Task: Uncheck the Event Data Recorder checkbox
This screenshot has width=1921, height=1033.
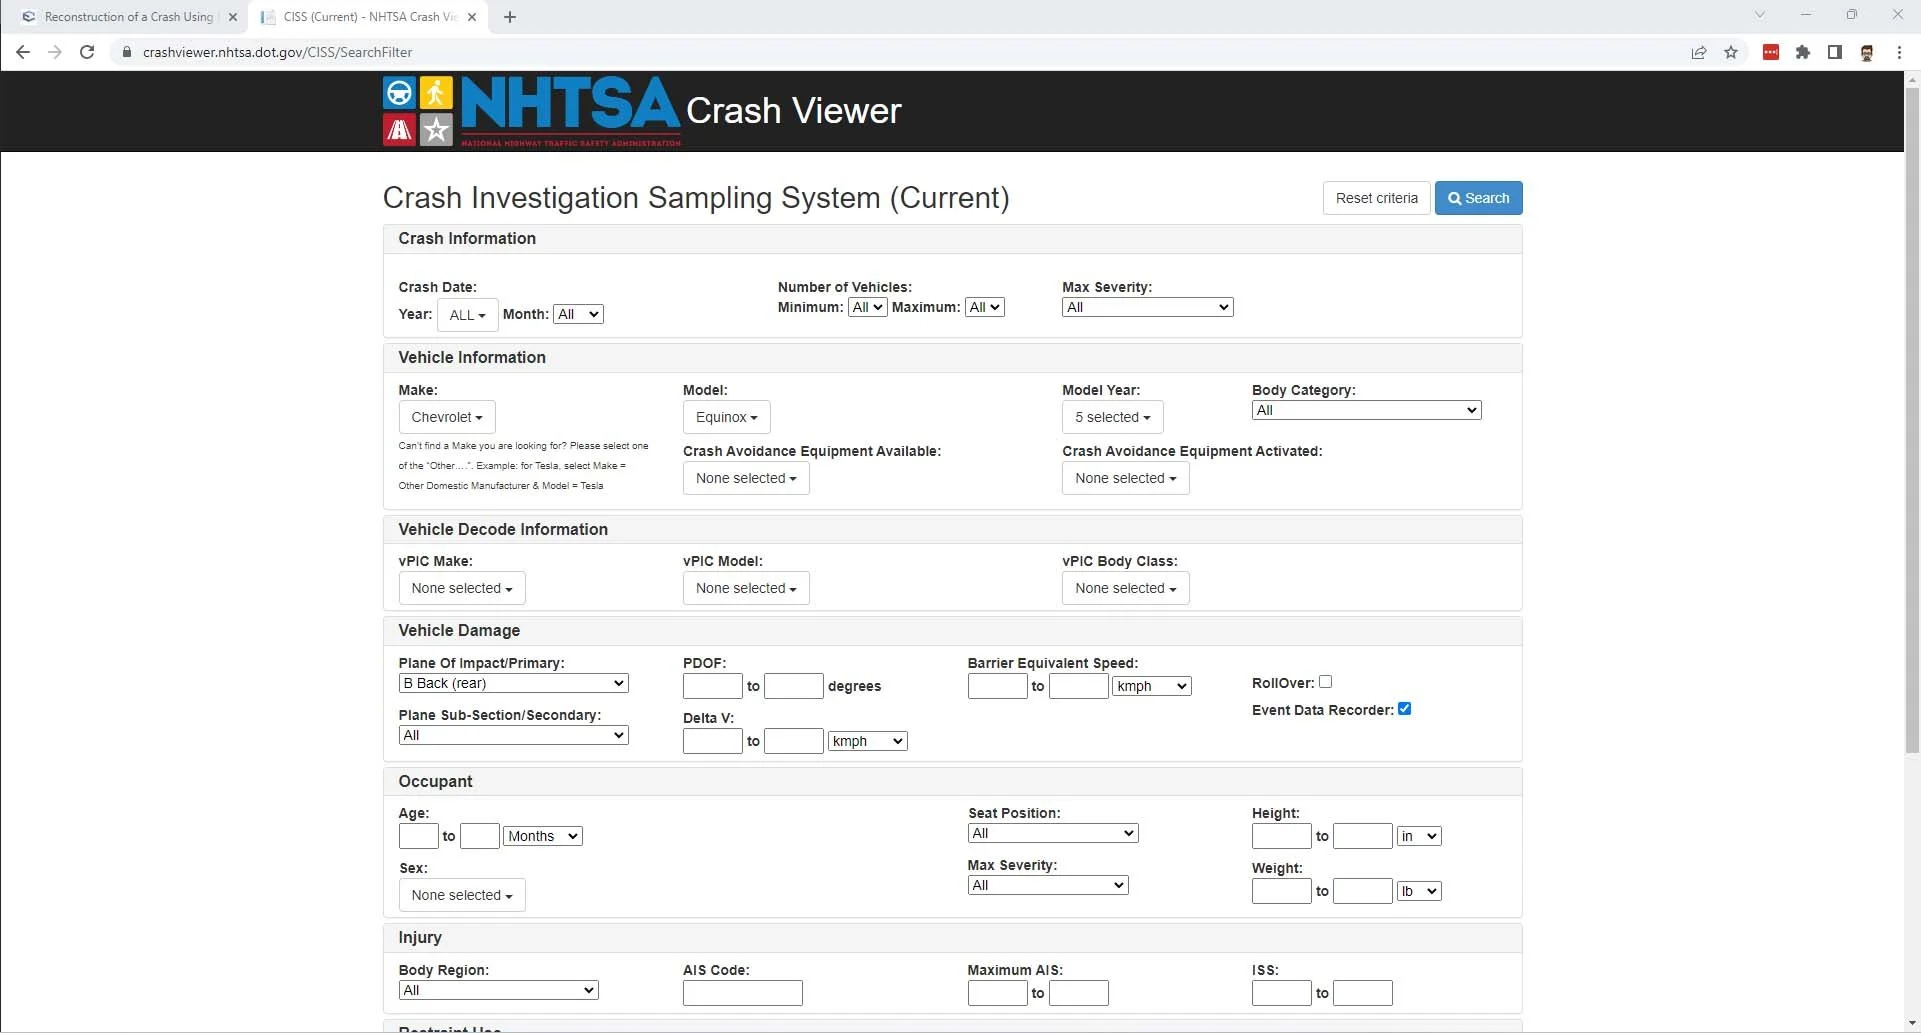Action: 1405,708
